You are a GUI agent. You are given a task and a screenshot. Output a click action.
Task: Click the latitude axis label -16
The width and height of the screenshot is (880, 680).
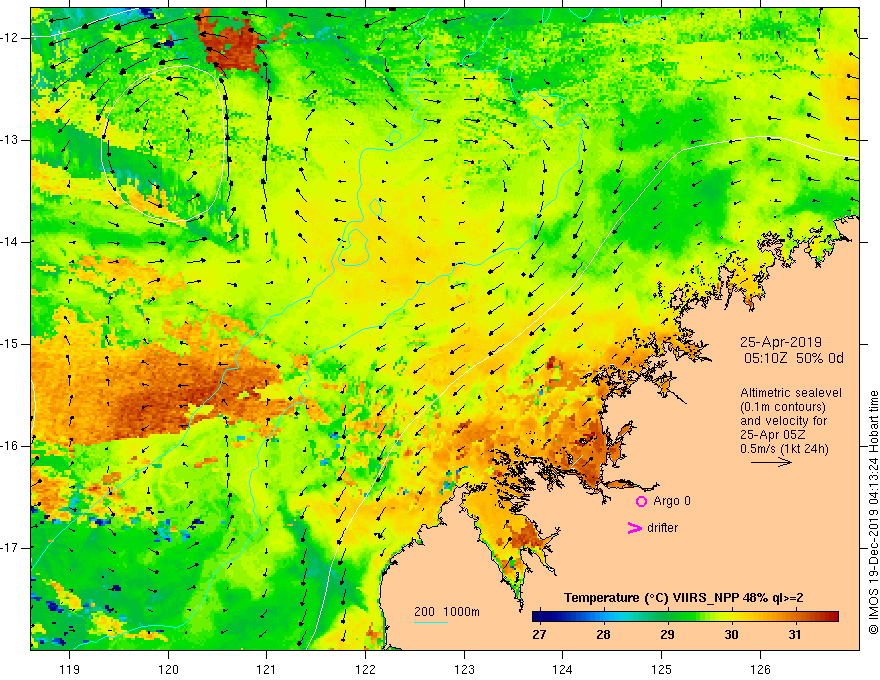11,446
